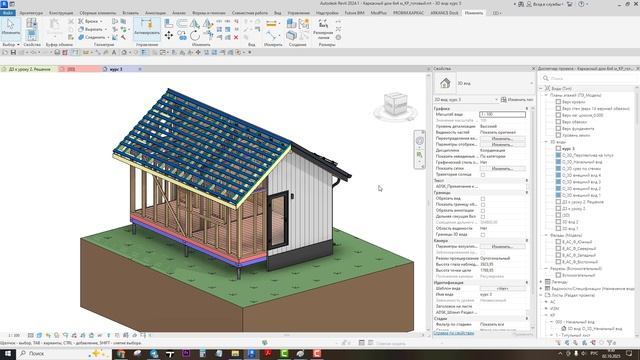Screen dimensions: 640x360
Task: Click the red Delete X icon
Action: (x=236, y=37)
